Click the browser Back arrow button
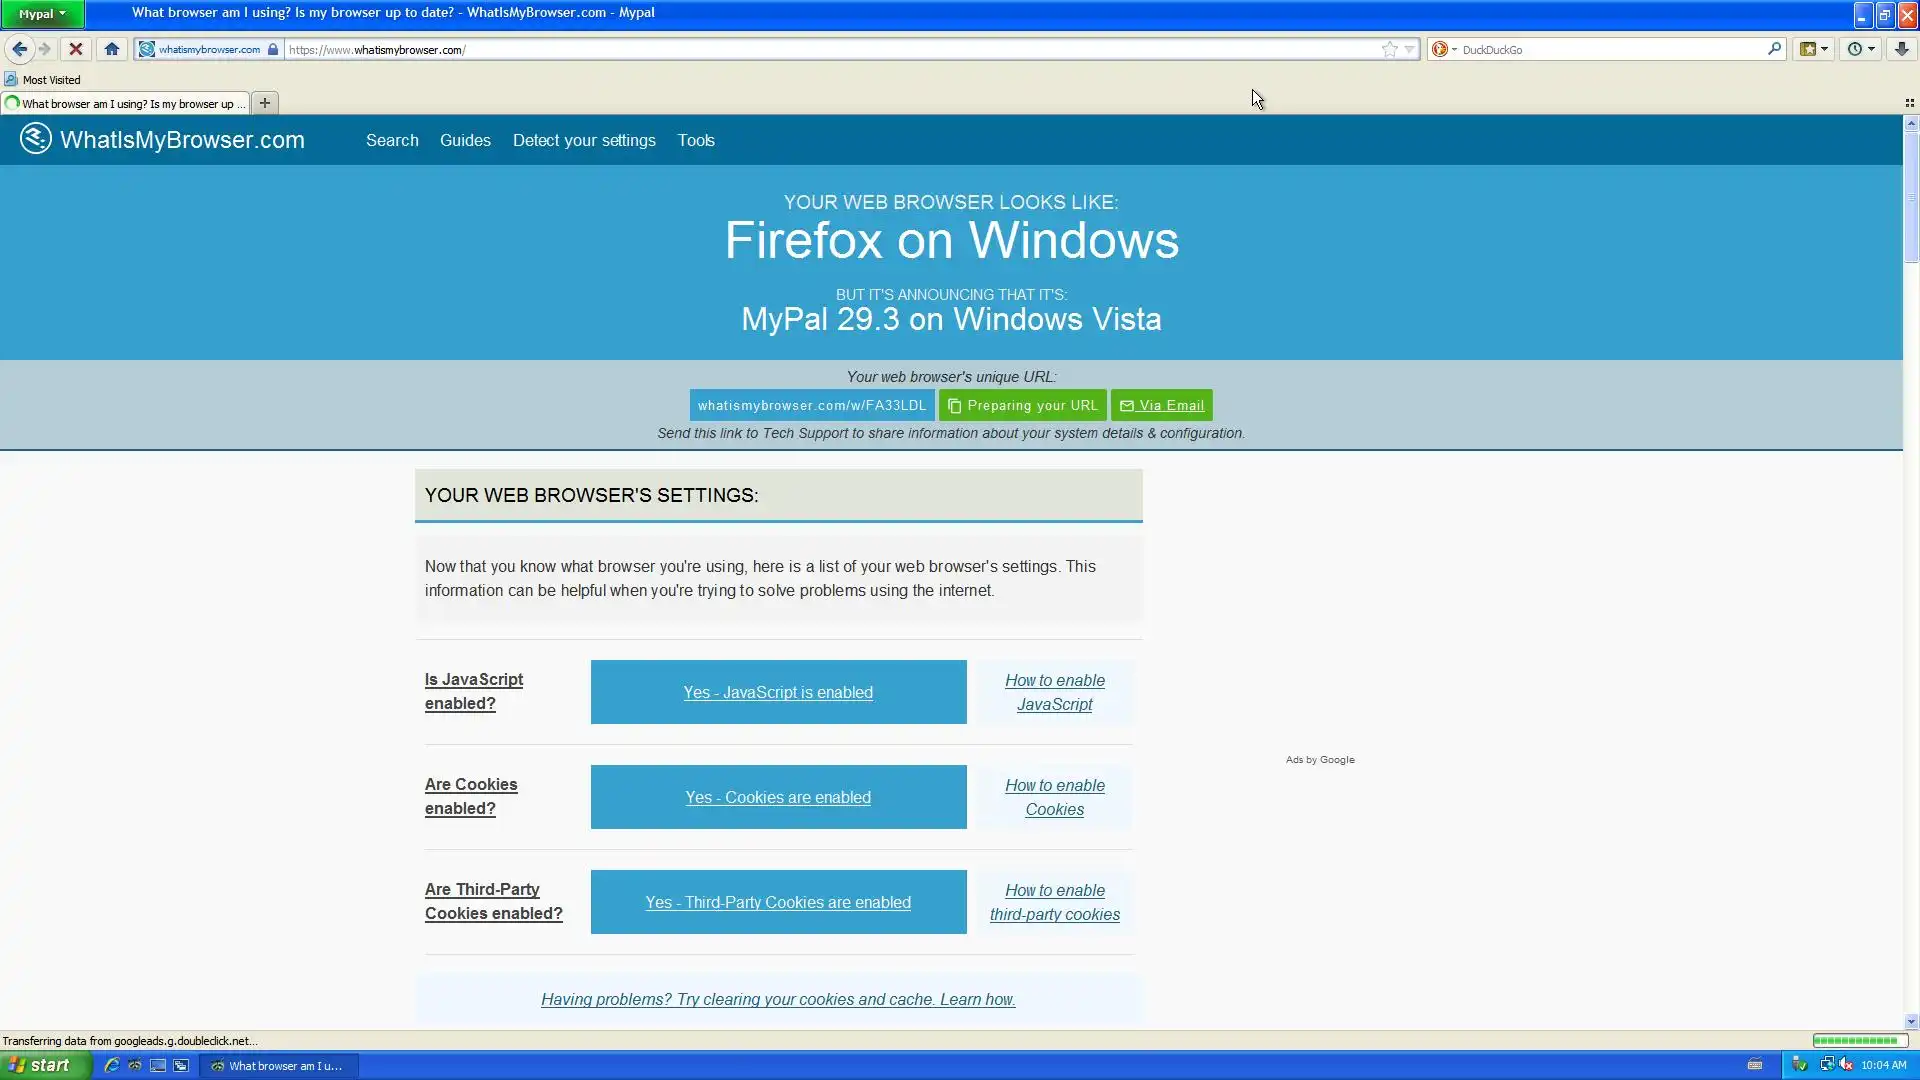 pos(19,49)
